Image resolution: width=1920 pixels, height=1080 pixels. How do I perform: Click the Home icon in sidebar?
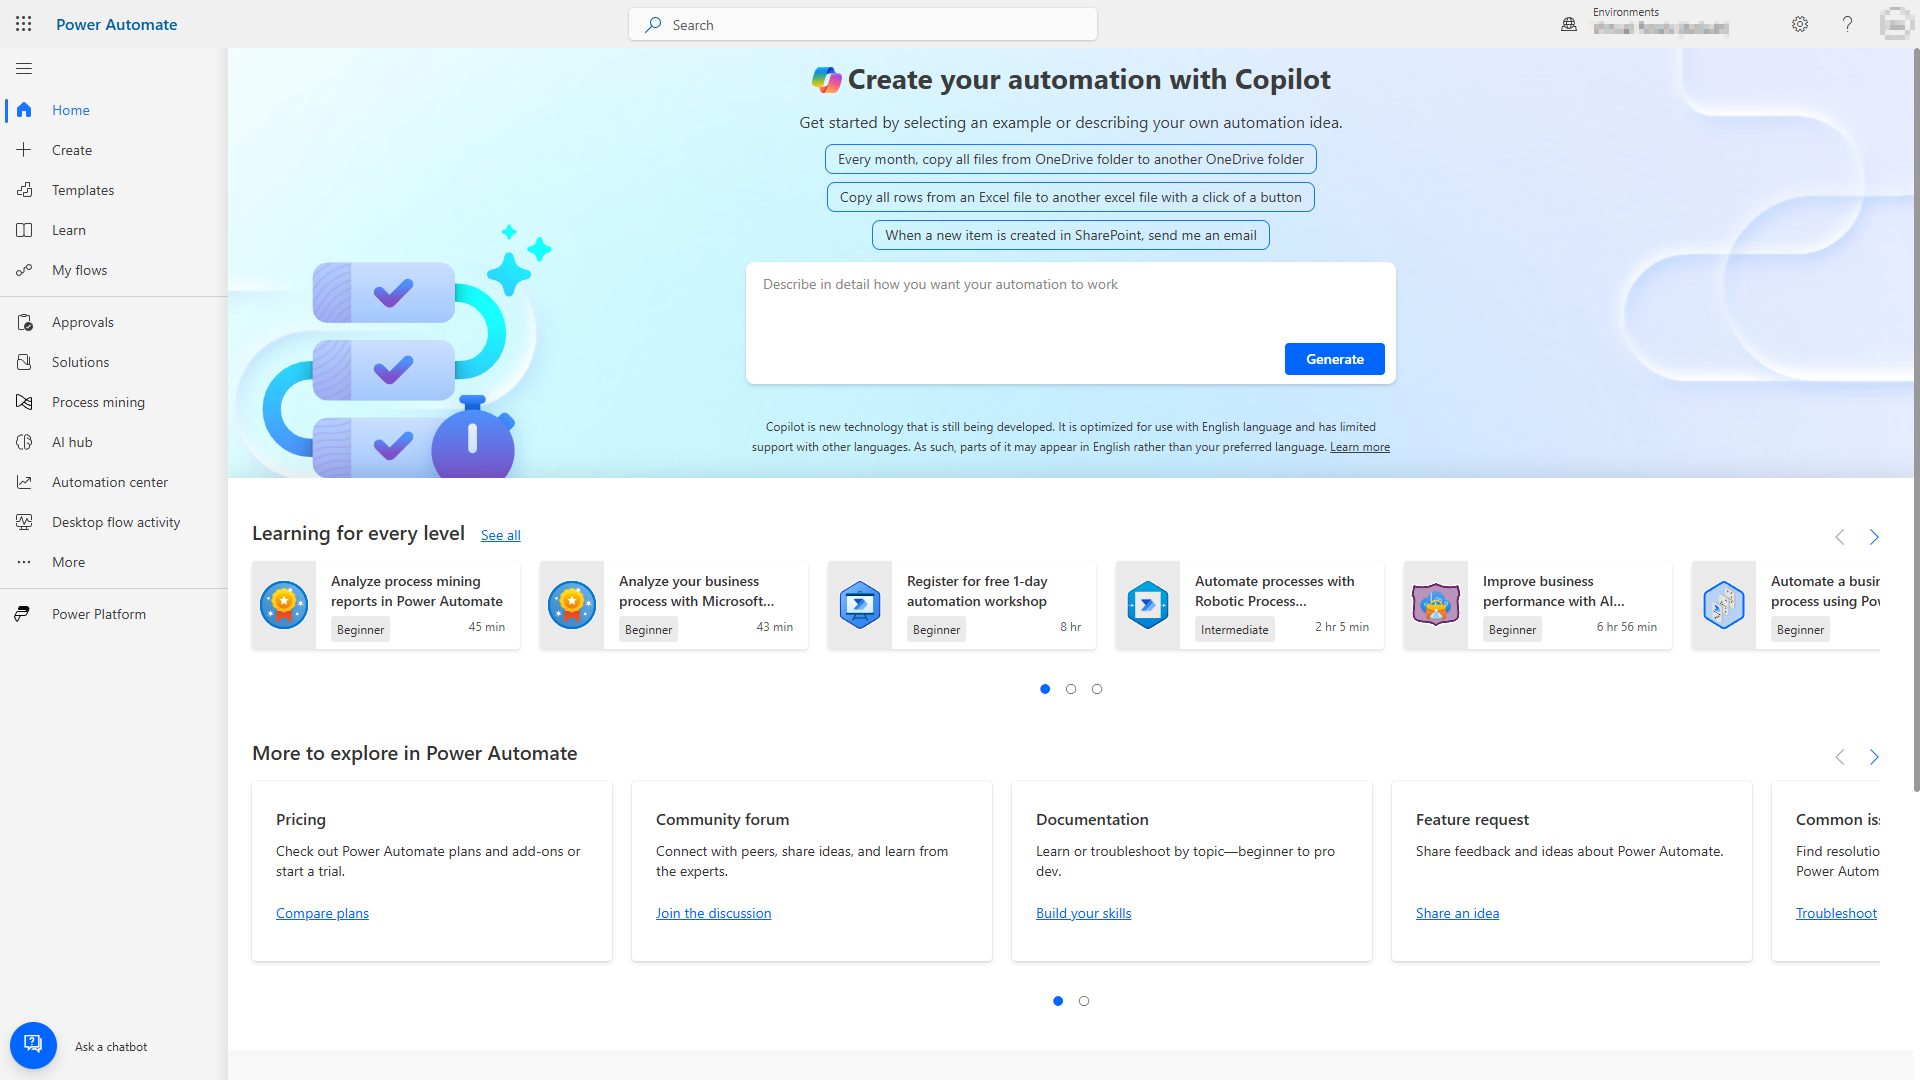click(24, 110)
